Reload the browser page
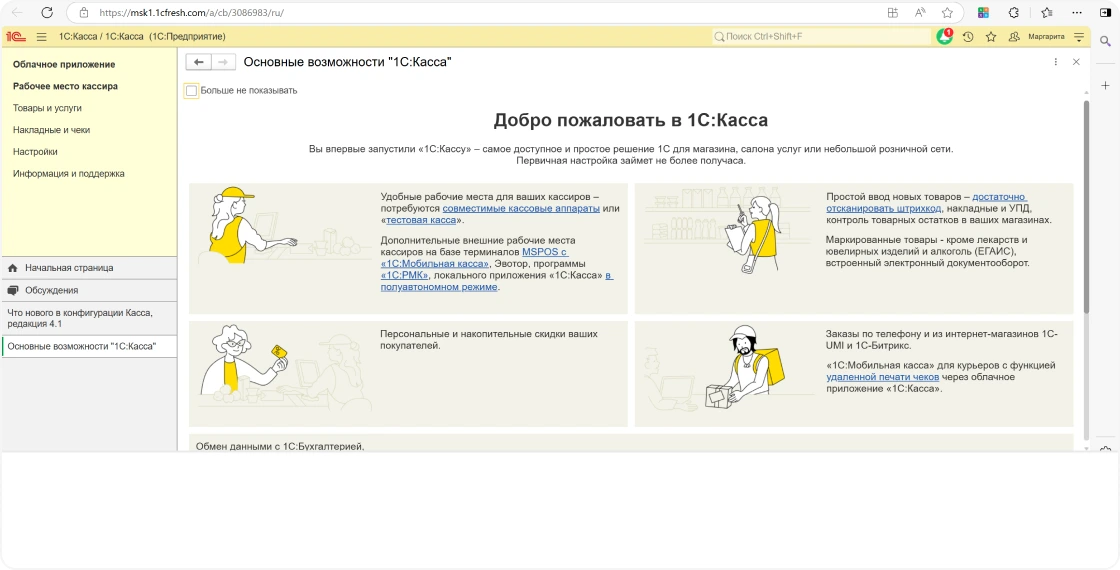Viewport: 1120px width, 570px height. point(46,12)
